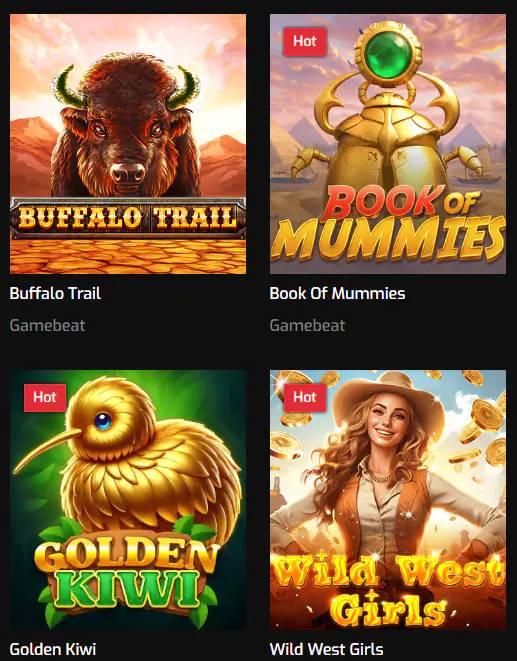Click Gamebeat provider under Book Of Mummies
Viewport: 517px width, 661px height.
point(307,325)
